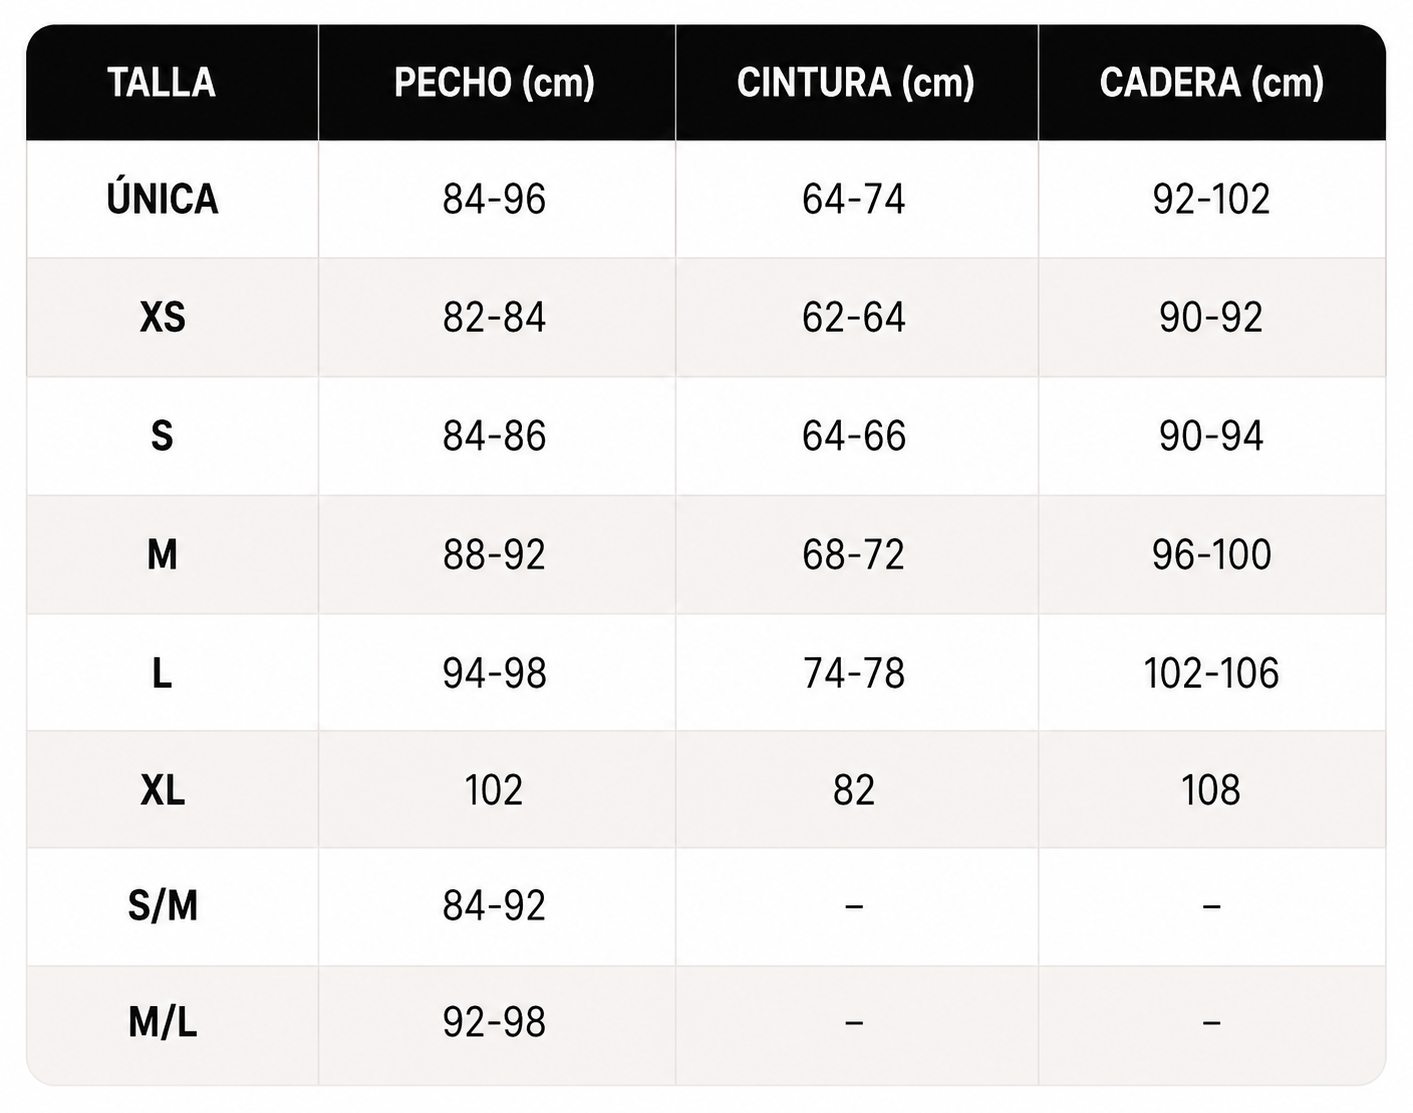
Task: Select the CADERA (cm) header
Action: coord(1211,83)
